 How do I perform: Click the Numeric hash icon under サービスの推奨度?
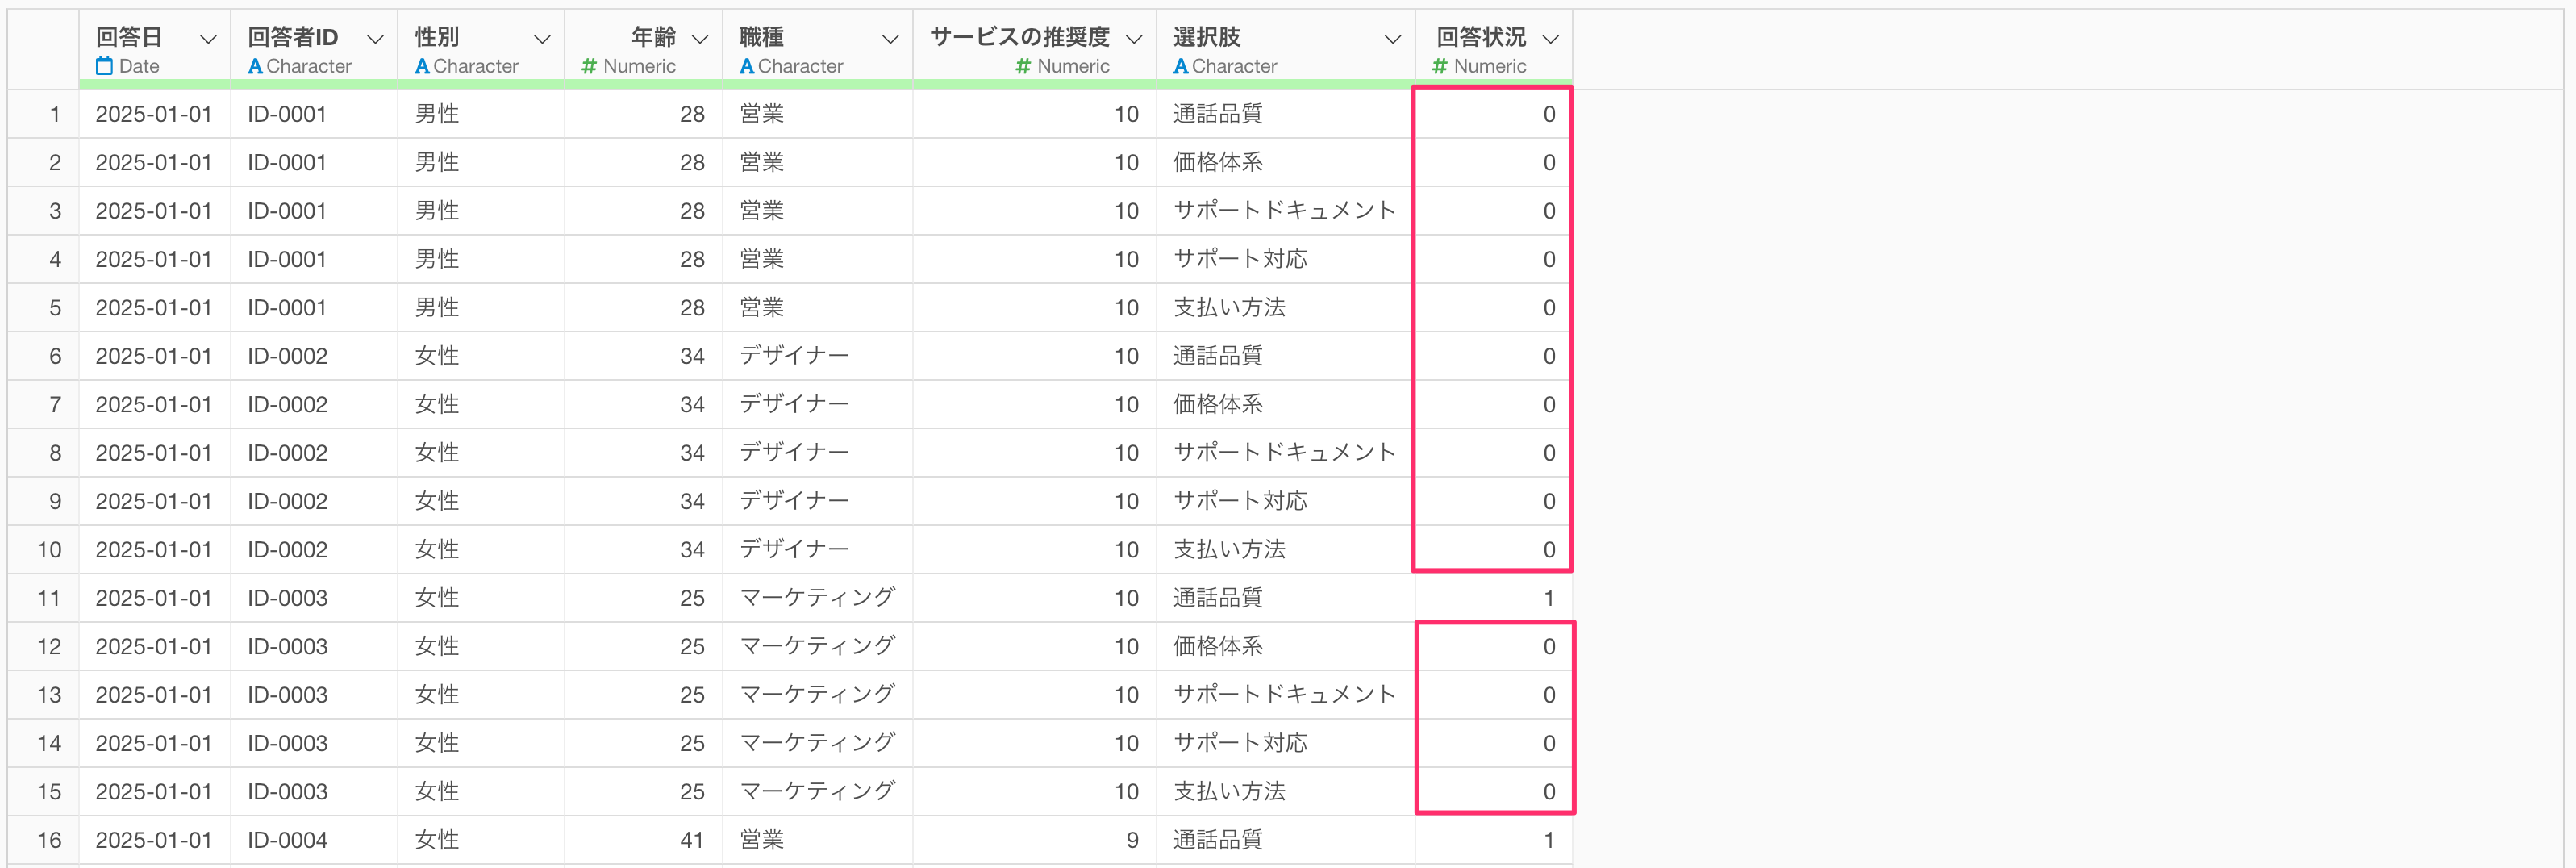coord(1022,66)
